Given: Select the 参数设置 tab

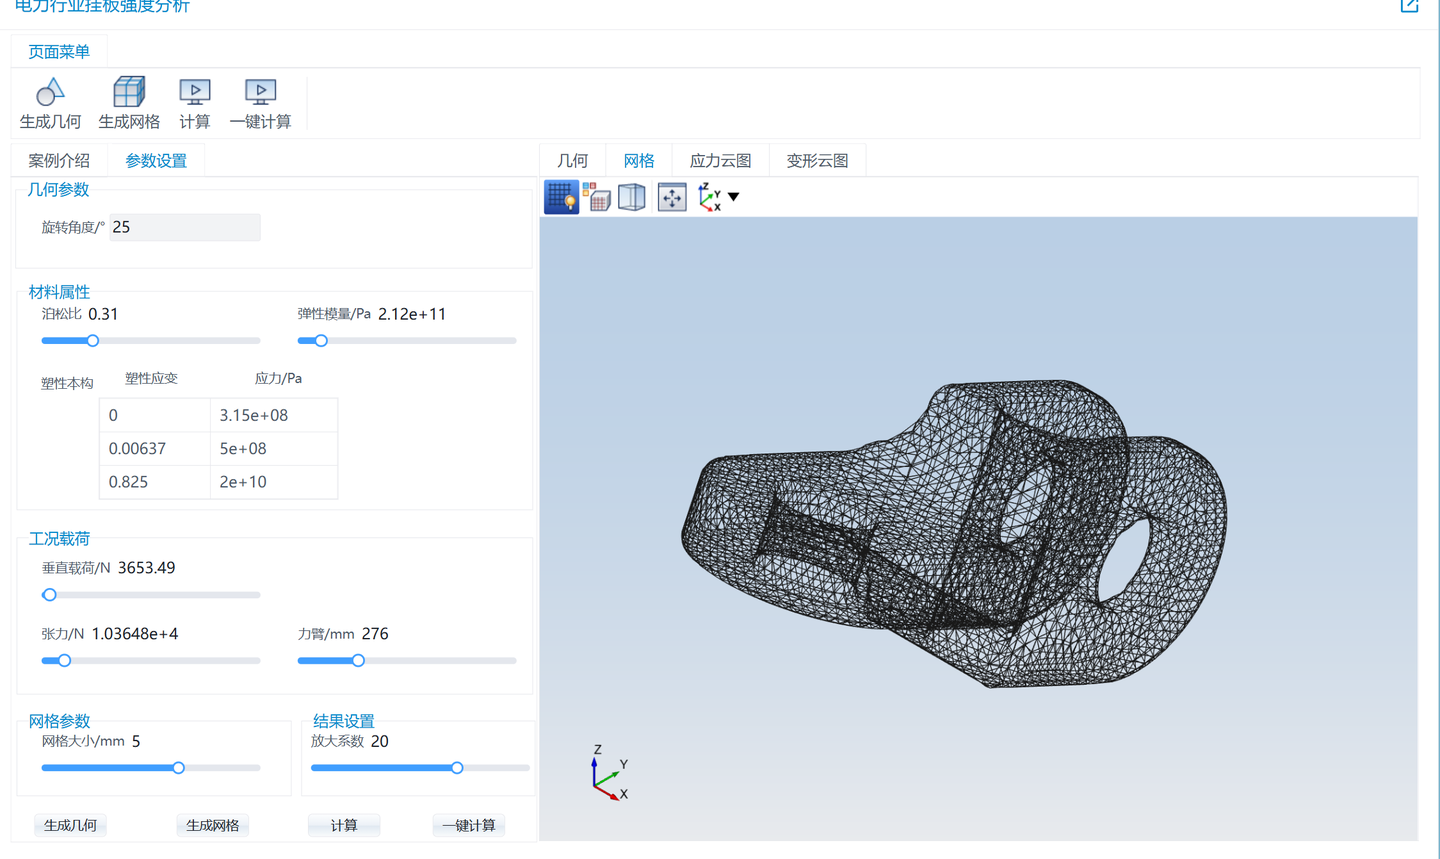Looking at the screenshot, I should (x=156, y=160).
